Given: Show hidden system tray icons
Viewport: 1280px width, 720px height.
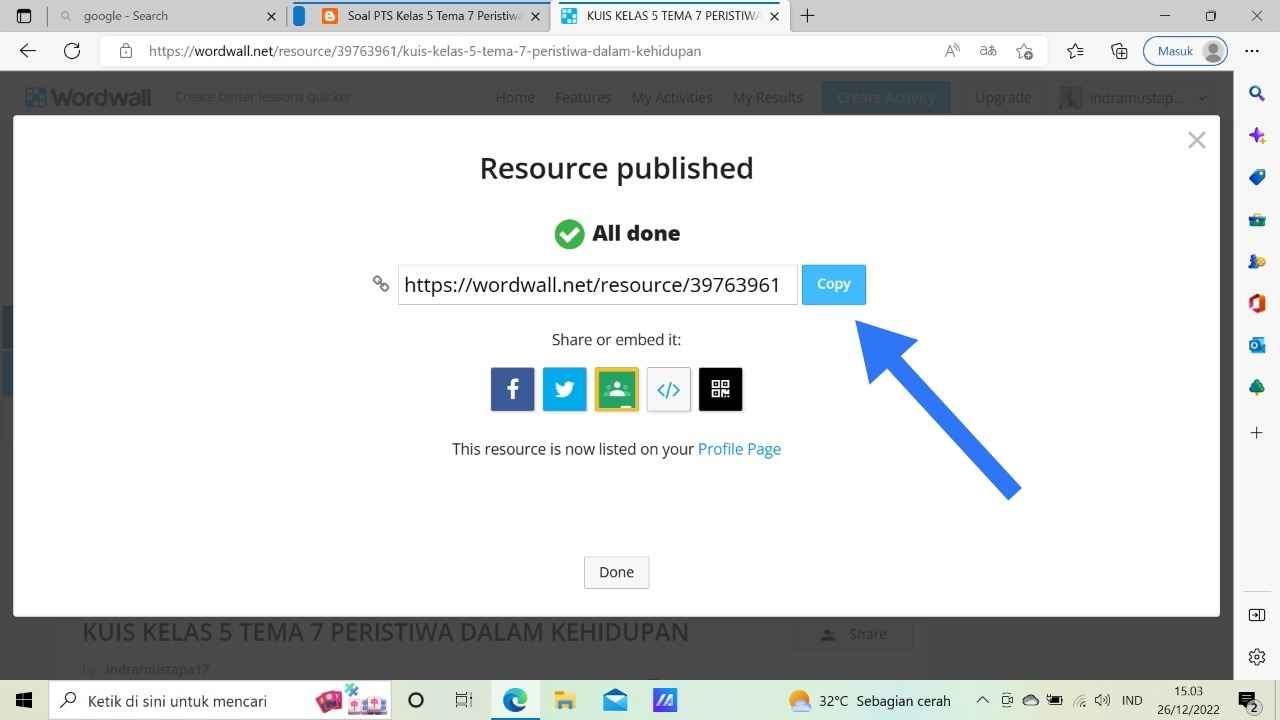Looking at the screenshot, I should point(982,700).
